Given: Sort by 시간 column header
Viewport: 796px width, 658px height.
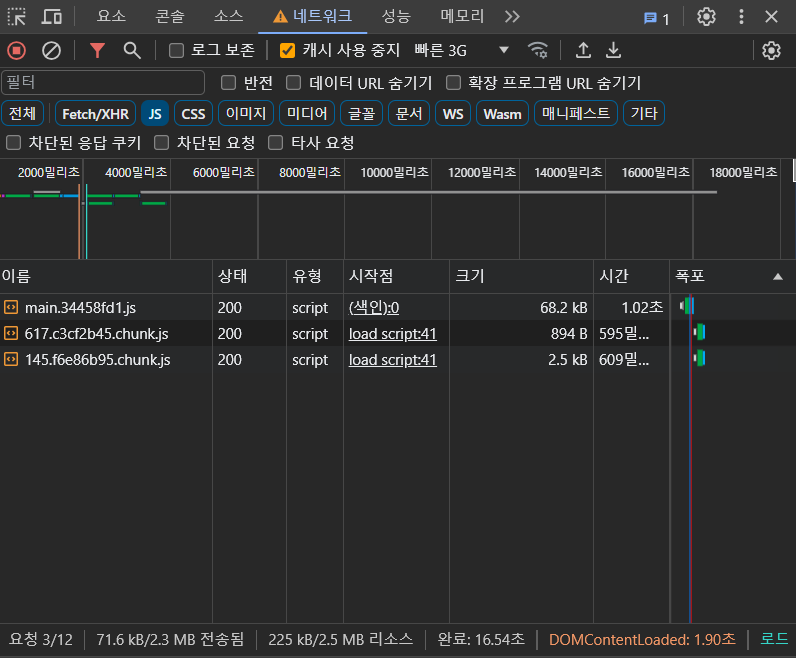Looking at the screenshot, I should (632, 276).
